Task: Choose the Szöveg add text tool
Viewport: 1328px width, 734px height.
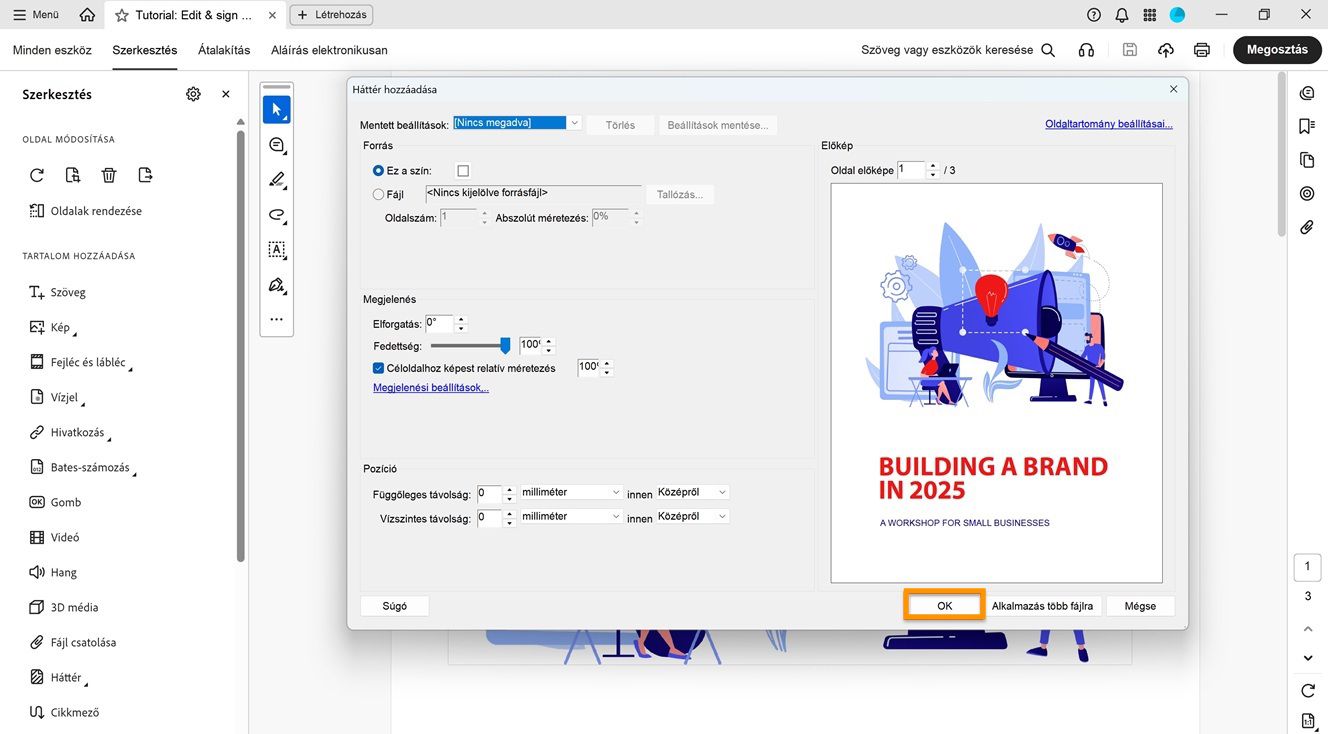Action: pyautogui.click(x=58, y=292)
